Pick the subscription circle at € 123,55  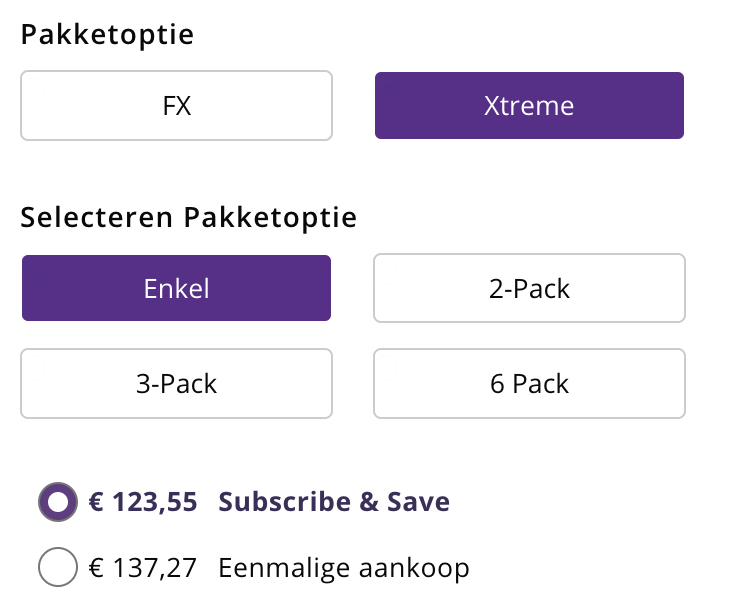[x=58, y=502]
